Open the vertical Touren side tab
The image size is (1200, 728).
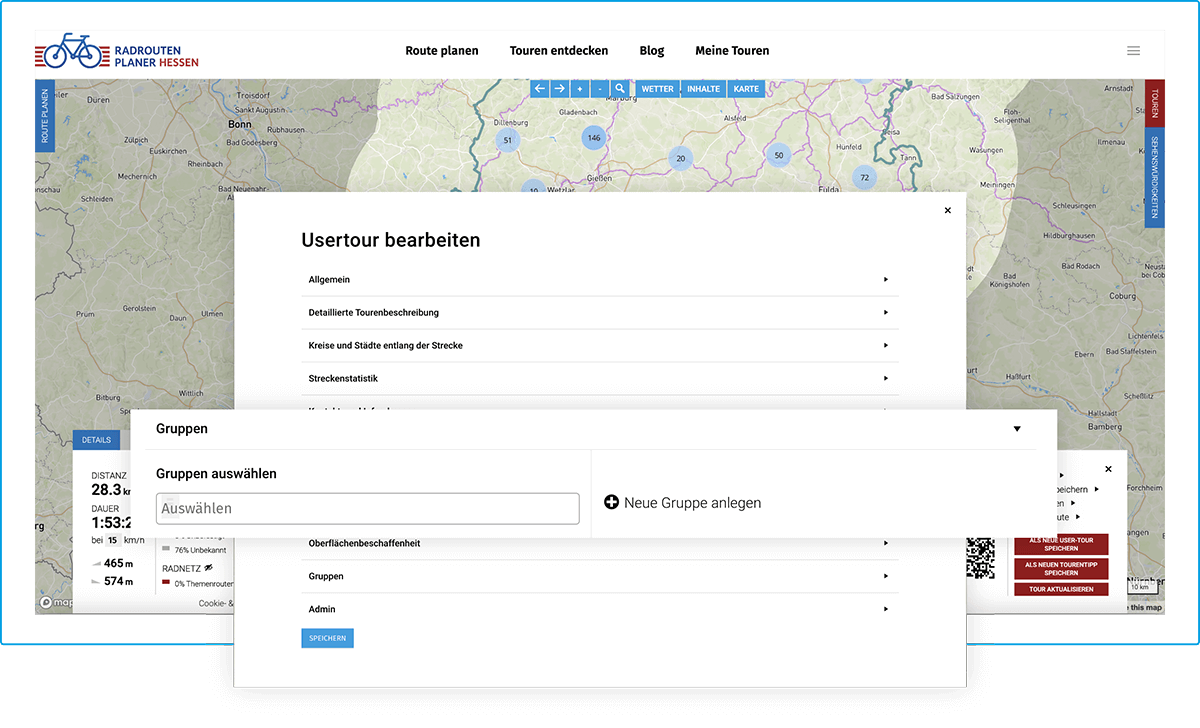(x=1155, y=103)
